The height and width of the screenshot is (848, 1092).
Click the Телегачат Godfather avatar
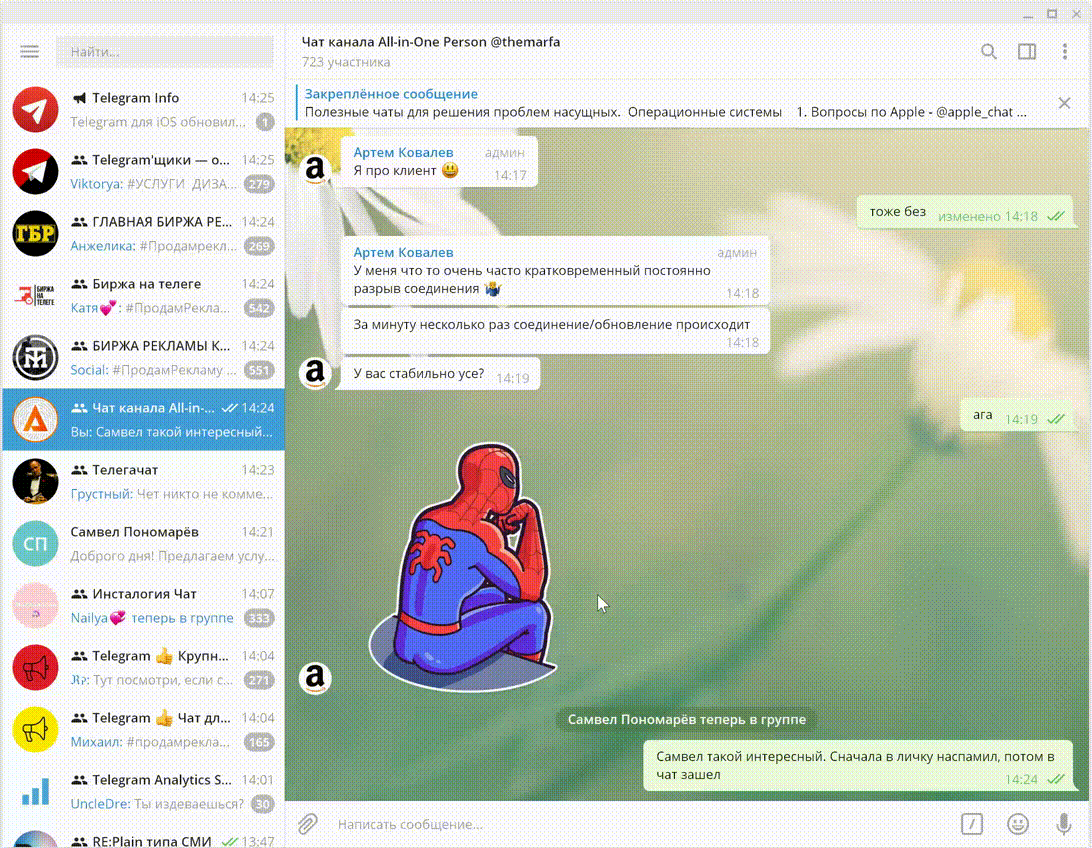[x=36, y=481]
